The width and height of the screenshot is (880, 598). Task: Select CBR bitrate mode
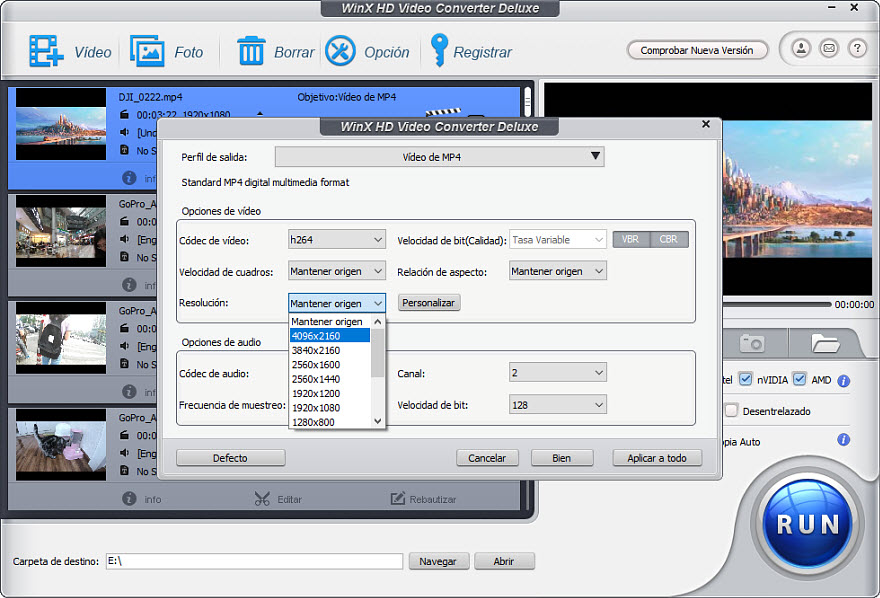point(669,240)
